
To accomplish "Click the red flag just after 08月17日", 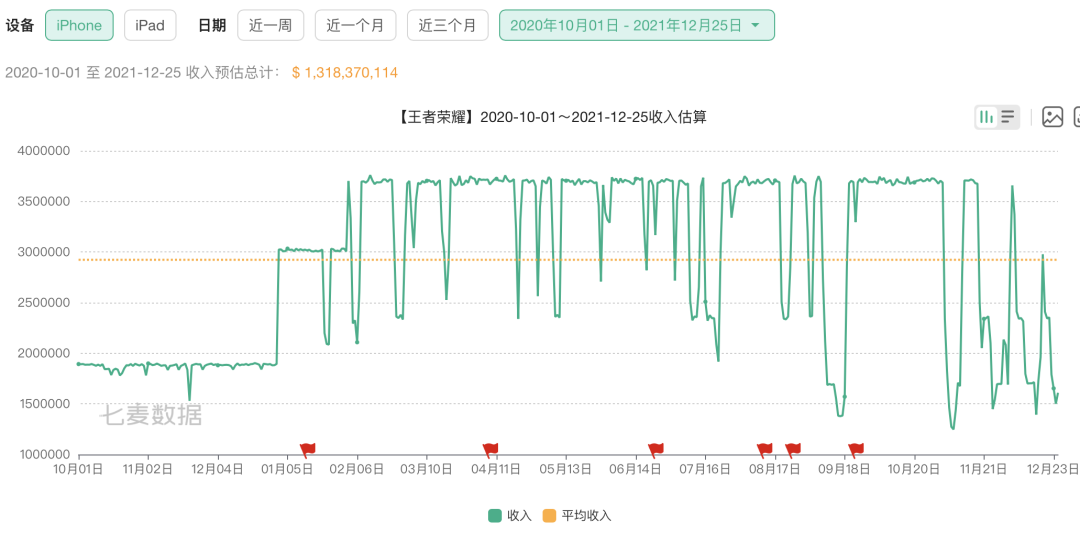I will pos(793,450).
